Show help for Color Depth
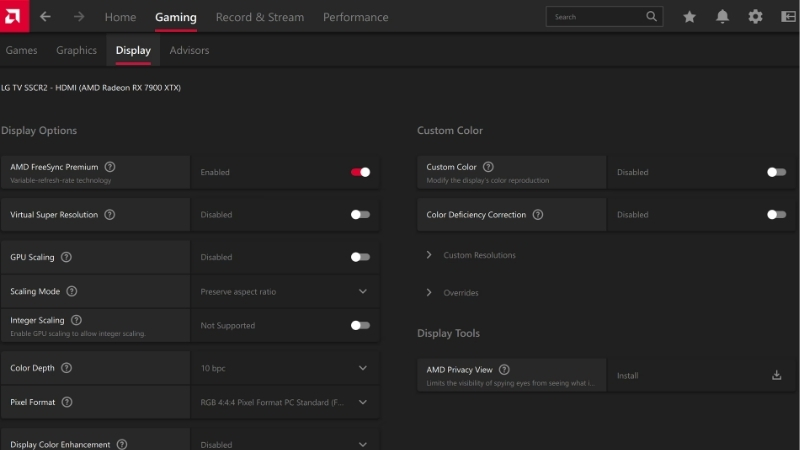Screen dimensions: 800x450 (66, 368)
